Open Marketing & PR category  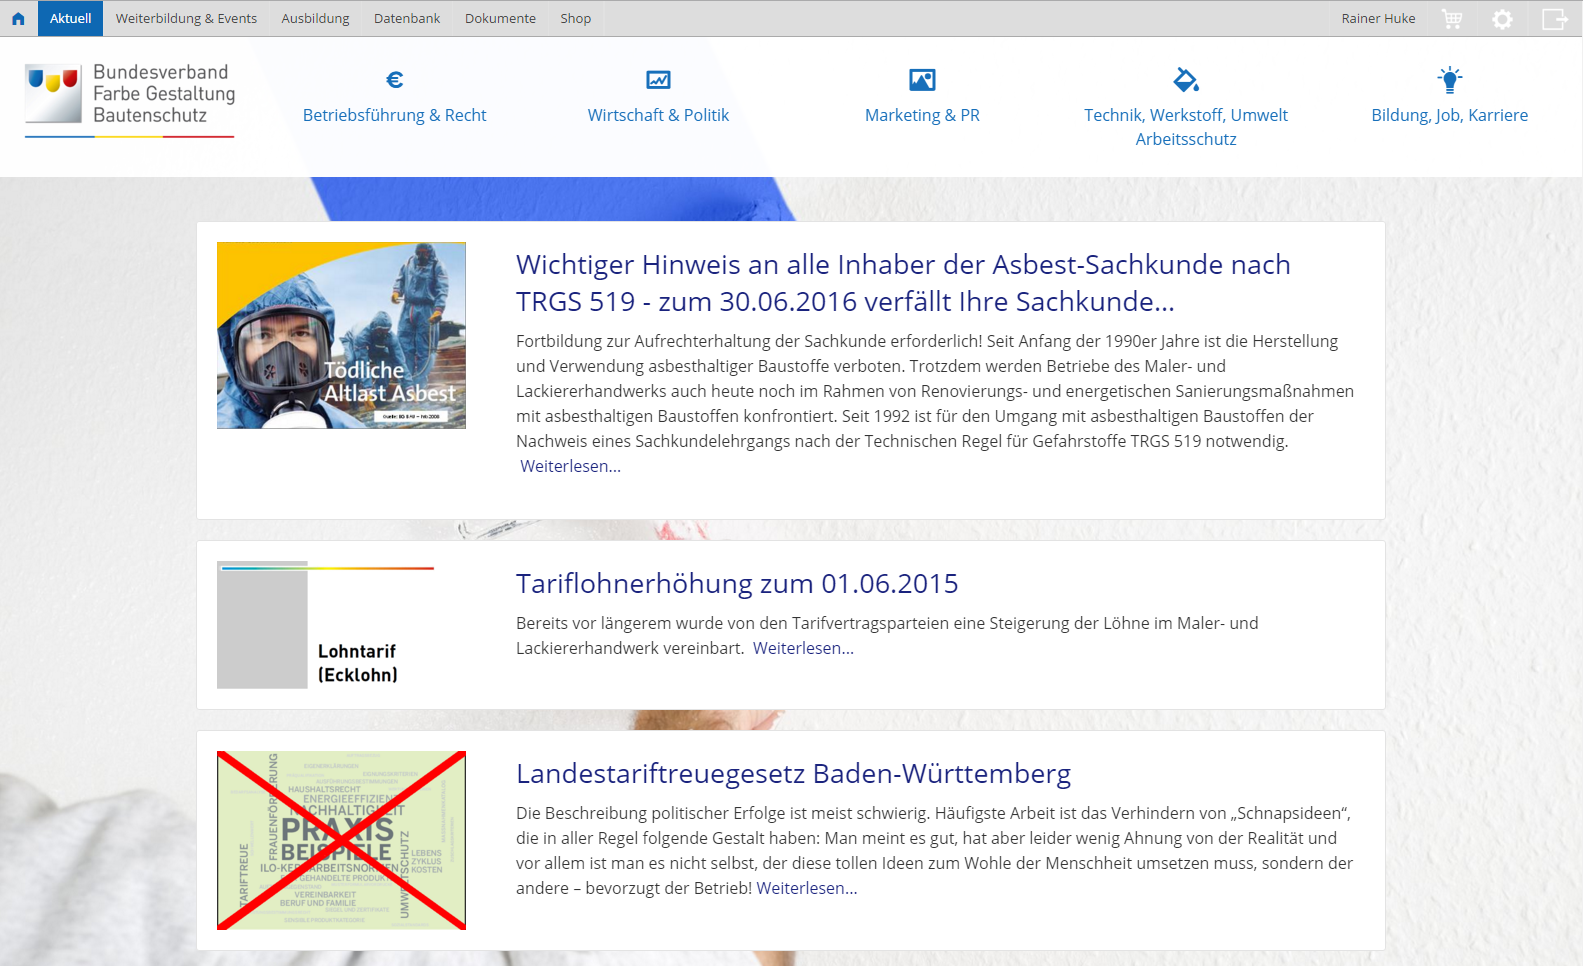[x=922, y=115]
